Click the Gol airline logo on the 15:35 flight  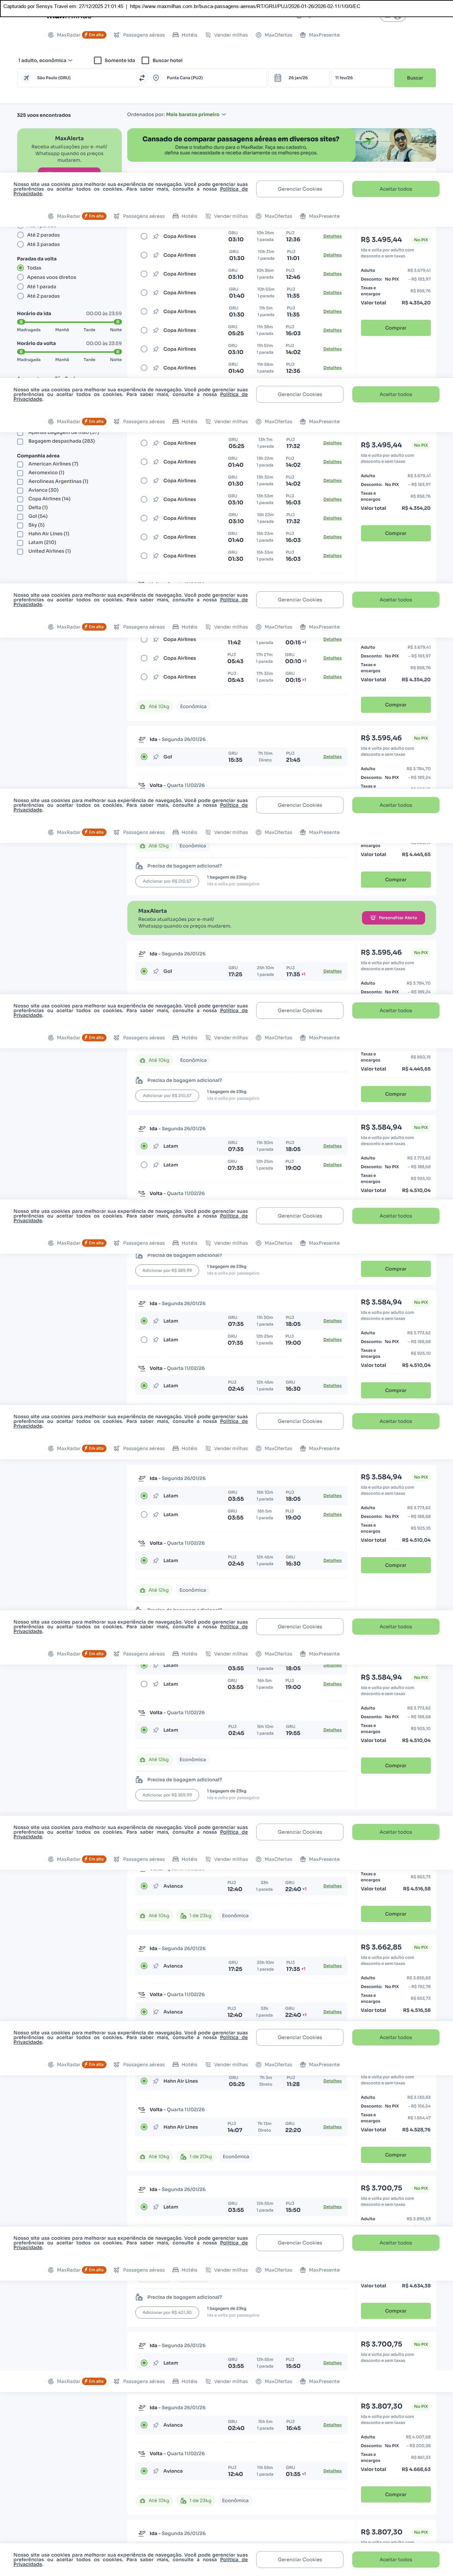click(x=156, y=757)
